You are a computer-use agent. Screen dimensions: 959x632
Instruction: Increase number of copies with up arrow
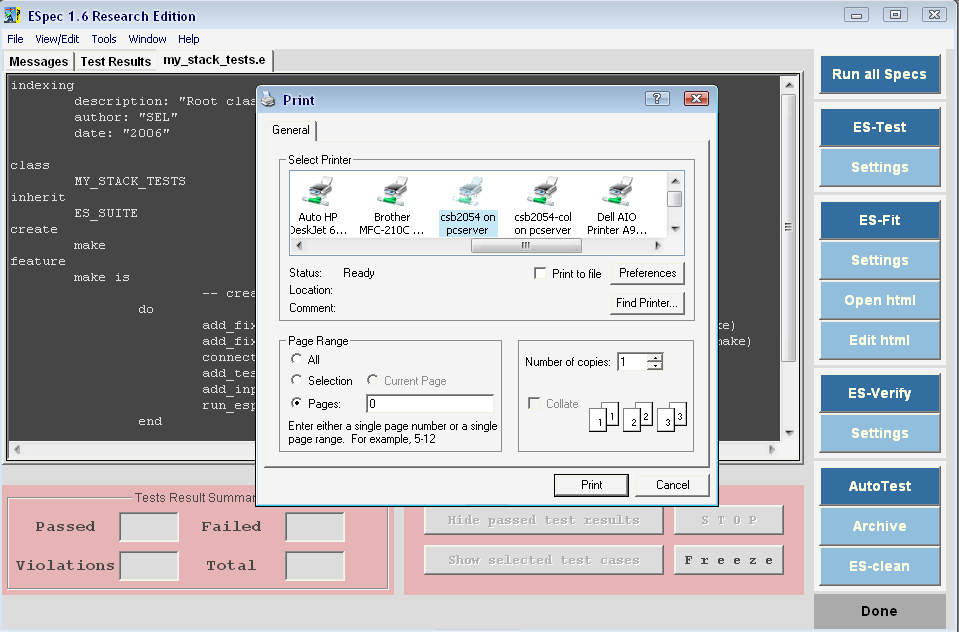pos(655,358)
